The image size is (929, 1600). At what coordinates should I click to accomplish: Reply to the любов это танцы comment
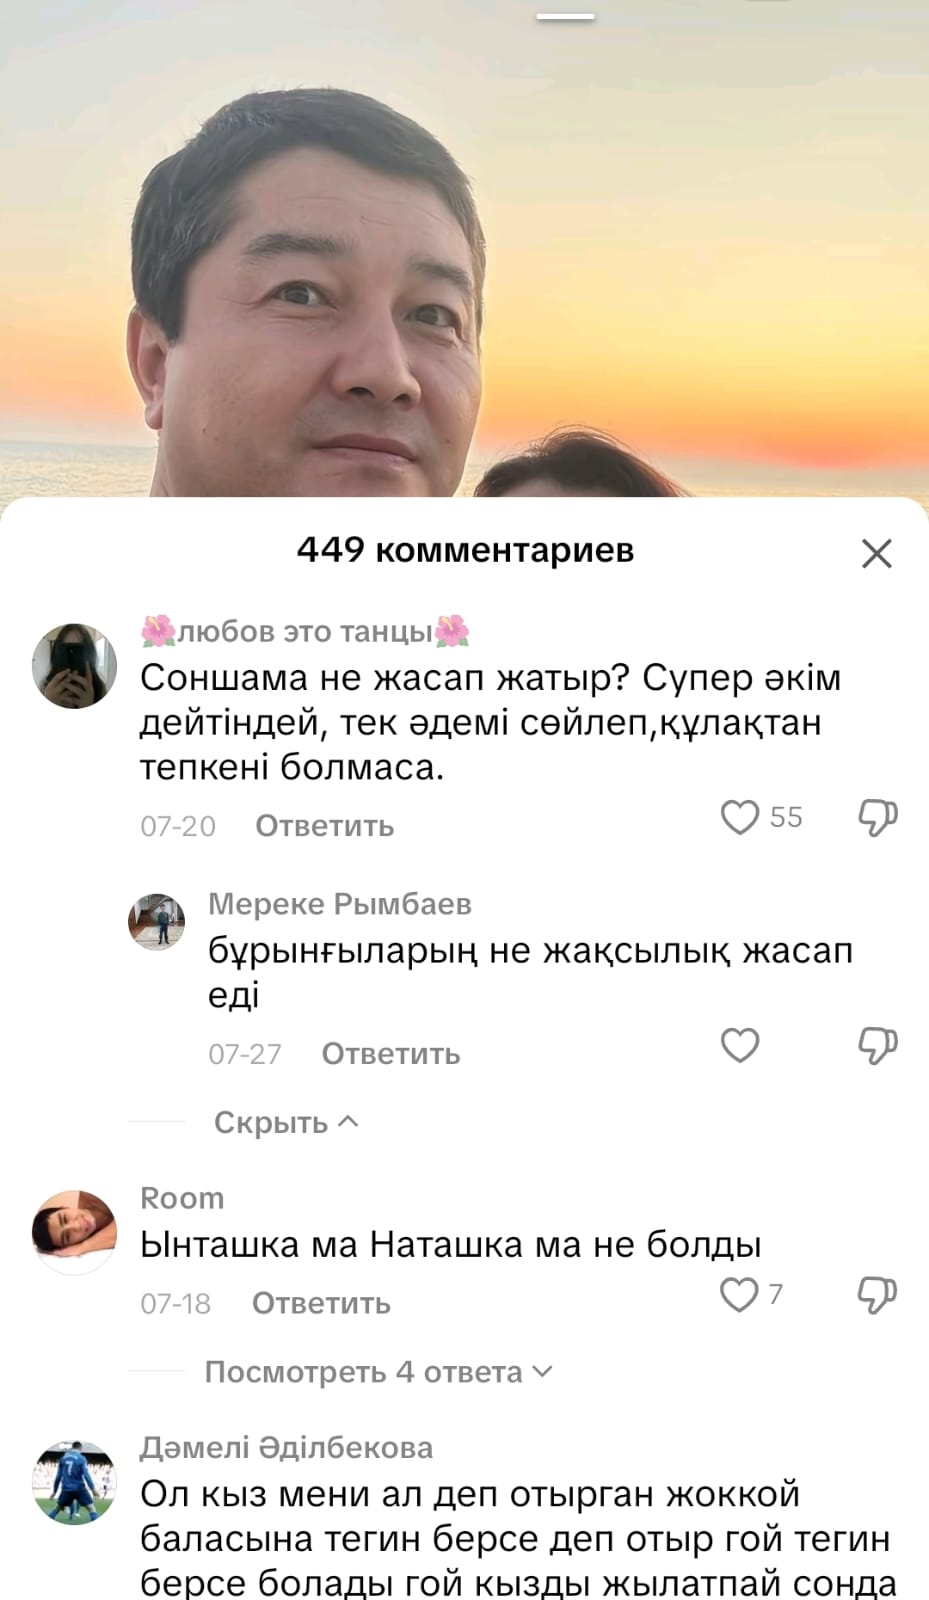(x=325, y=826)
